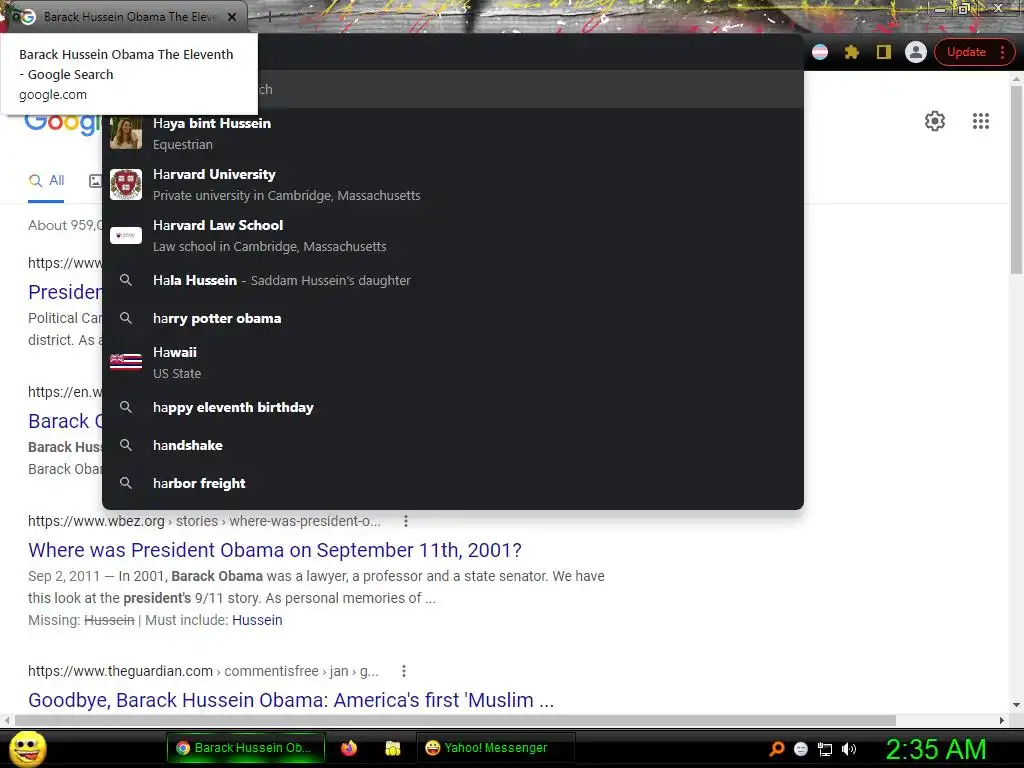
Task: Click the Hawaii flag icon
Action: pyautogui.click(x=126, y=362)
